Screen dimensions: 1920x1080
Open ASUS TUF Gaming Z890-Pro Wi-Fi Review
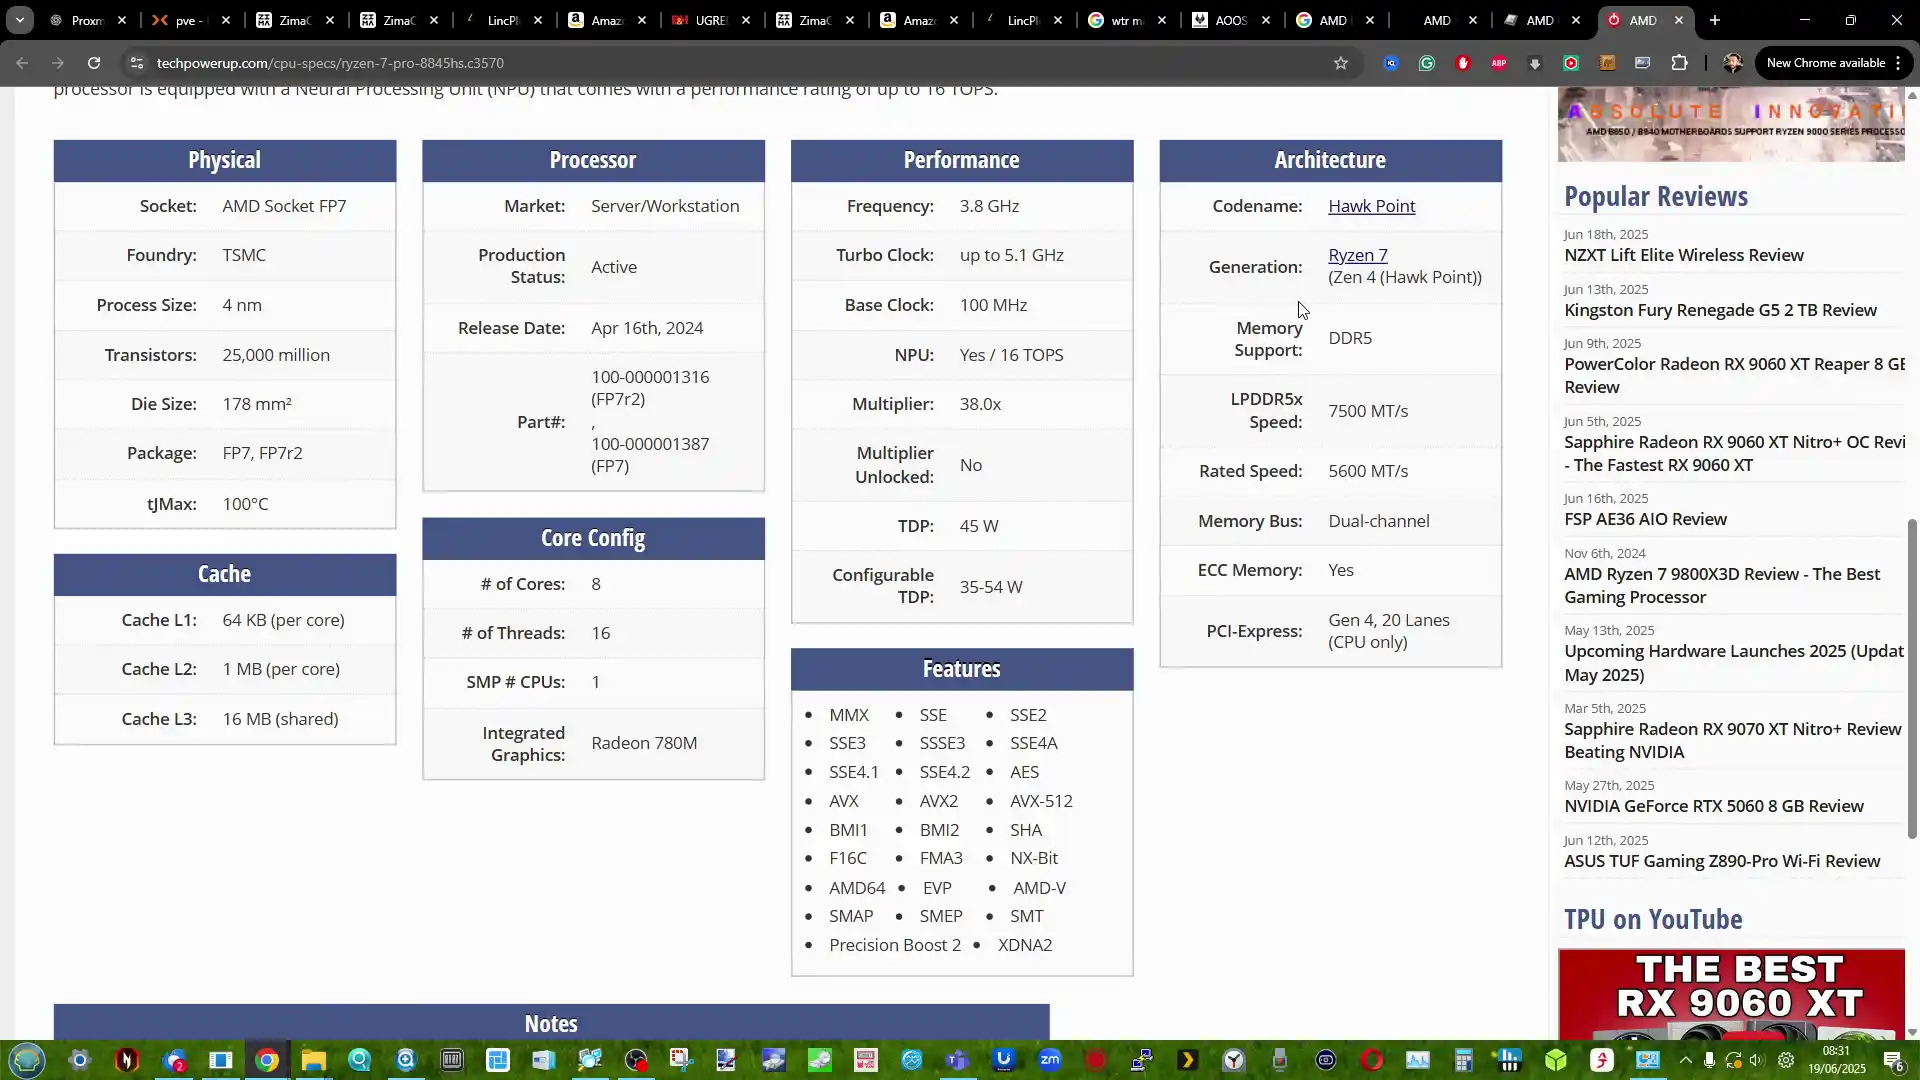point(1722,861)
